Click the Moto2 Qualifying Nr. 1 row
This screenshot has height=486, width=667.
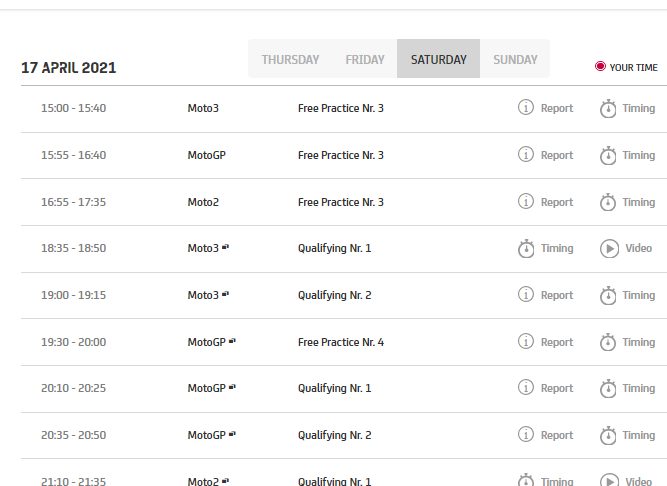[x=334, y=481]
